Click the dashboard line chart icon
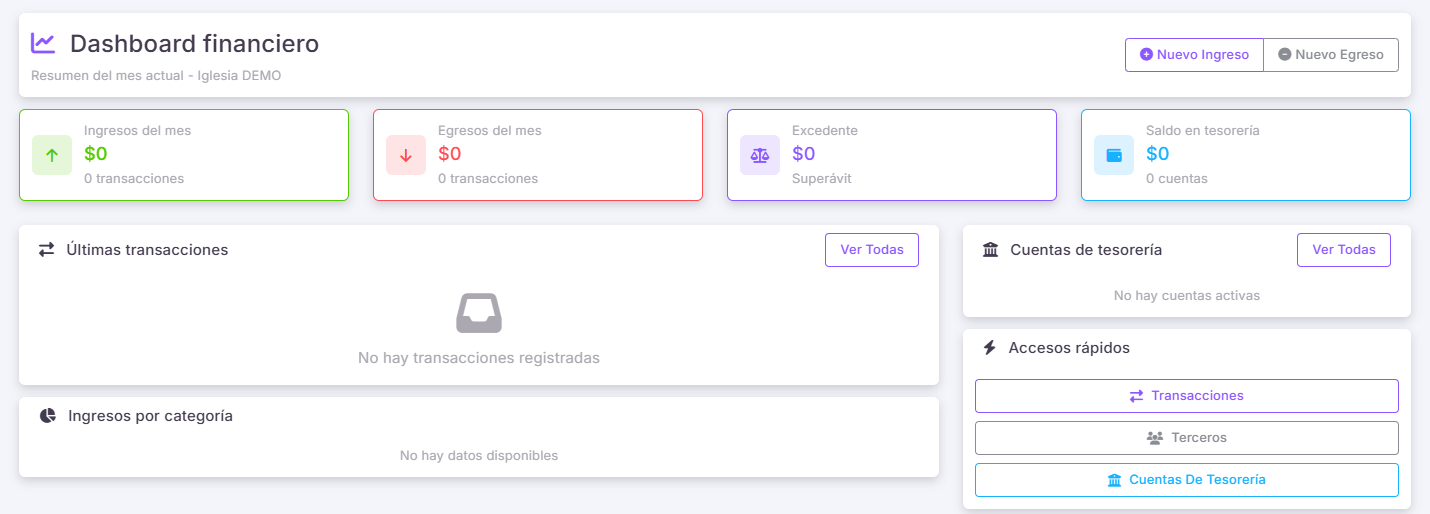 tap(43, 43)
